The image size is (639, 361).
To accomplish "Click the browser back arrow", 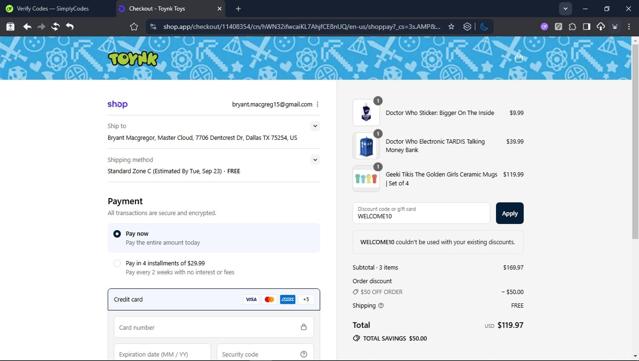I will [27, 26].
